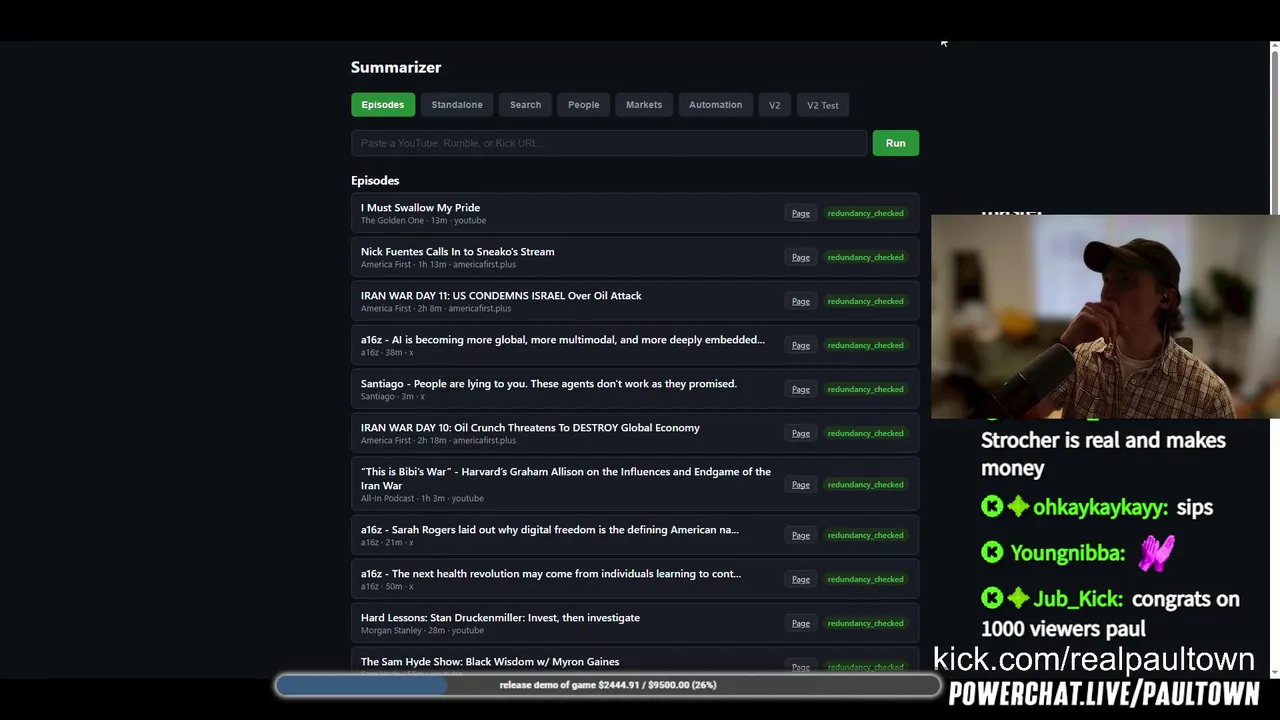Click the release demo of game progress bar

[608, 685]
